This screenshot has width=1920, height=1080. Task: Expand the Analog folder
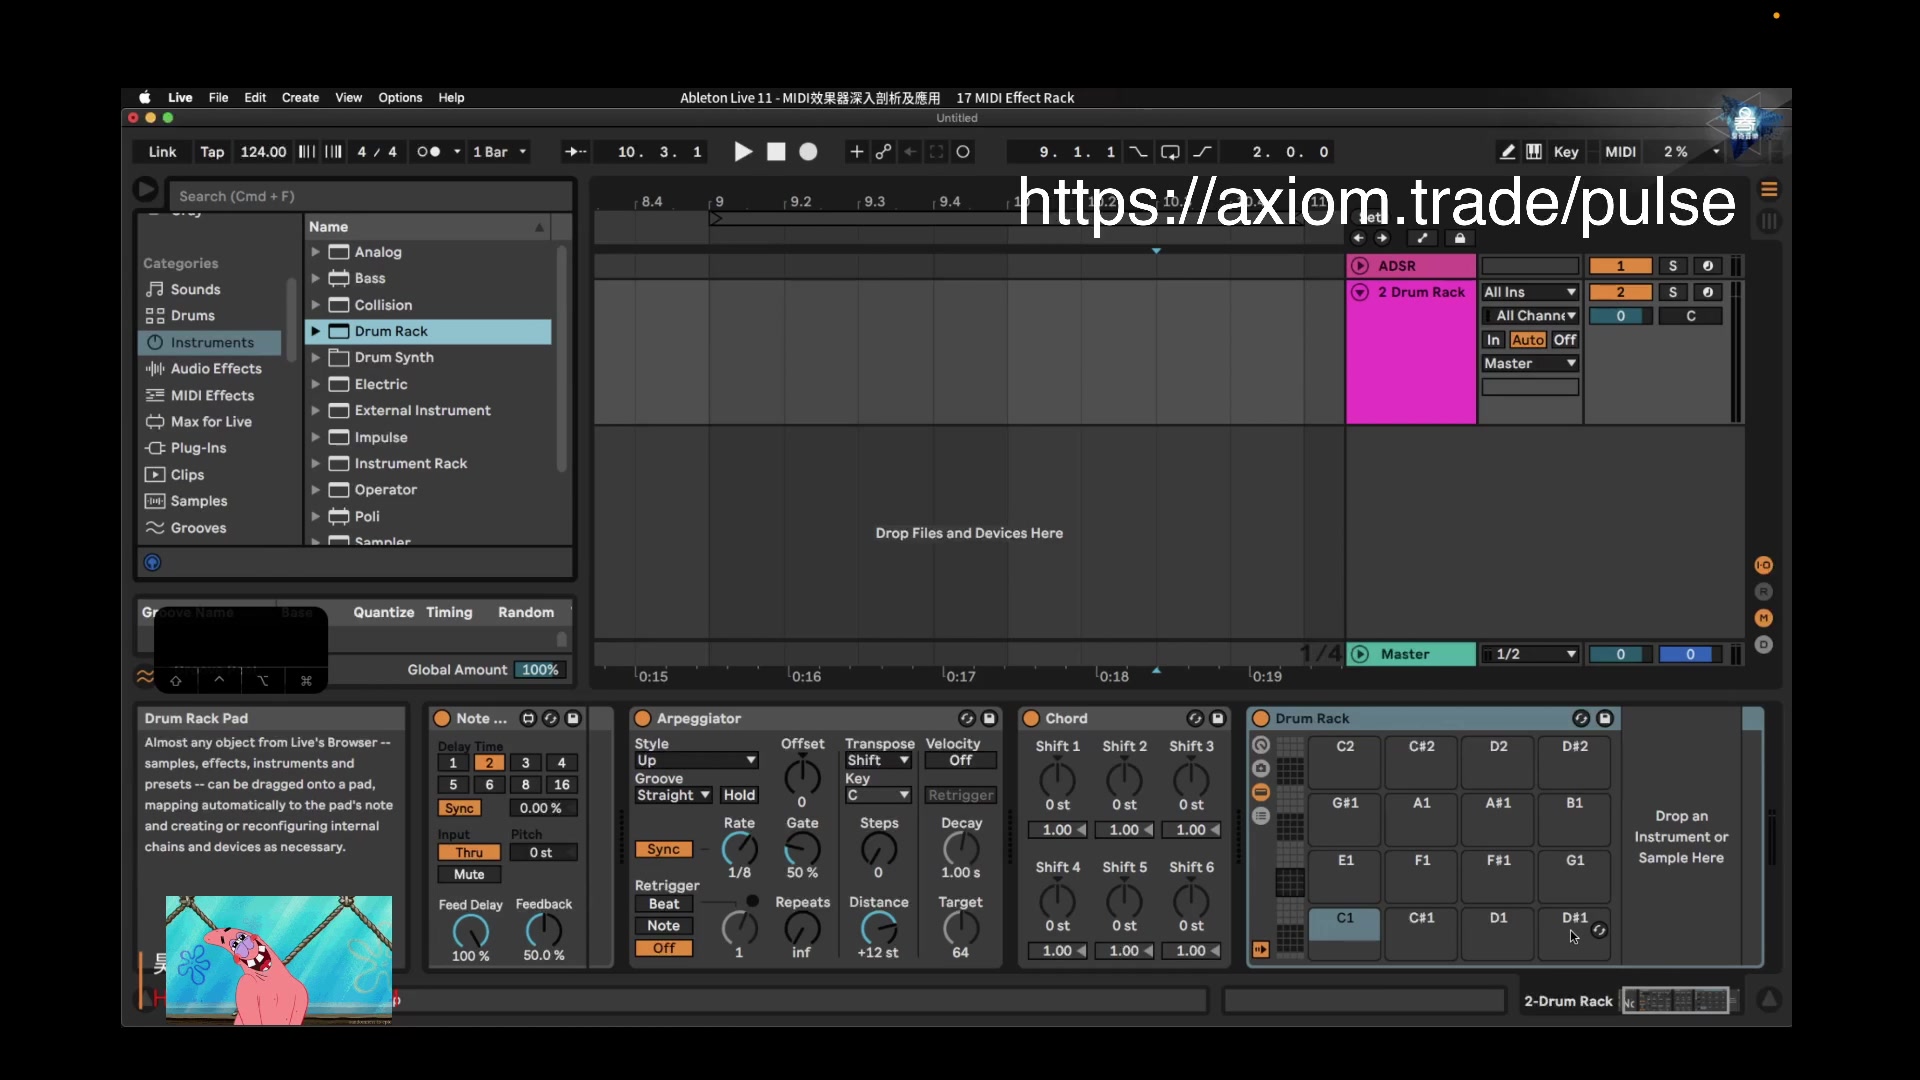pyautogui.click(x=315, y=252)
